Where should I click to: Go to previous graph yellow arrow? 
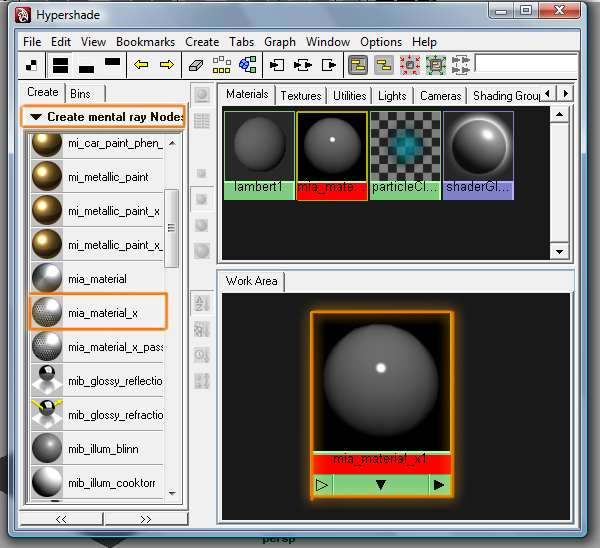point(141,65)
